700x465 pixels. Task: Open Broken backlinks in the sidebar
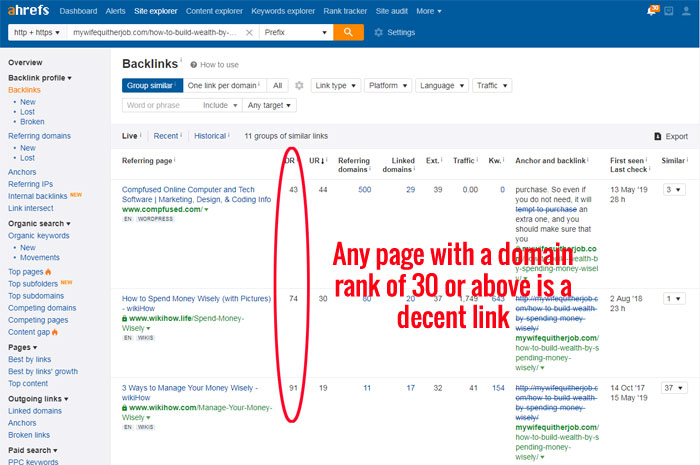[x=32, y=121]
